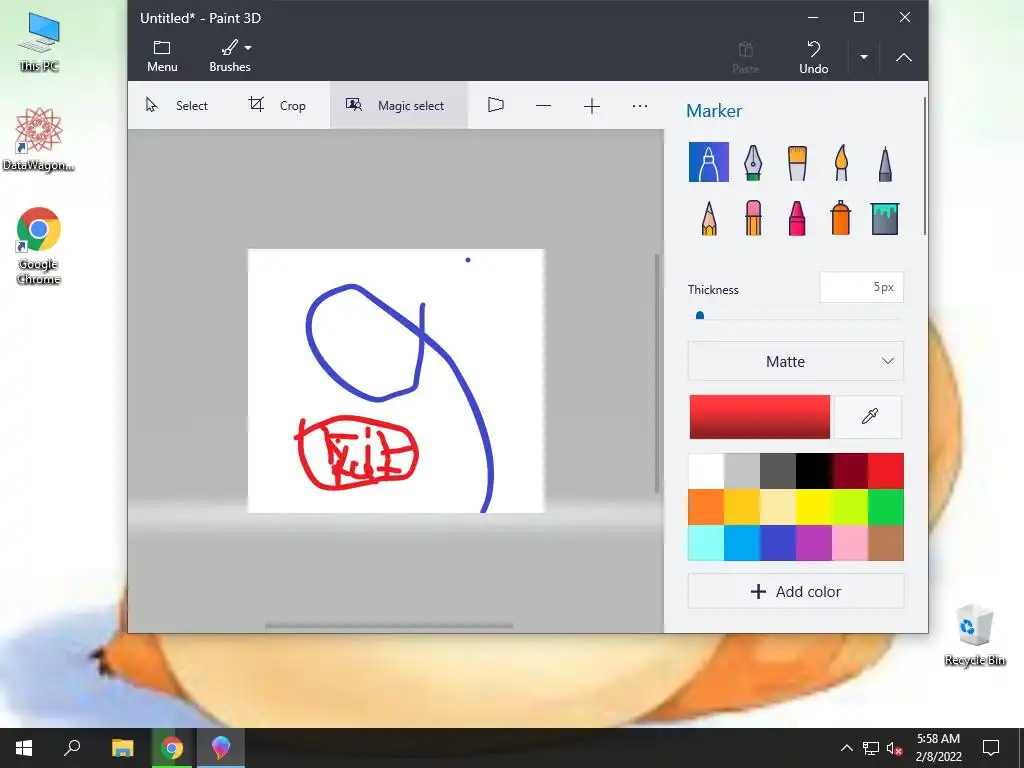Screen dimensions: 1024x768
Task: Pick the white color swatch
Action: pos(706,471)
